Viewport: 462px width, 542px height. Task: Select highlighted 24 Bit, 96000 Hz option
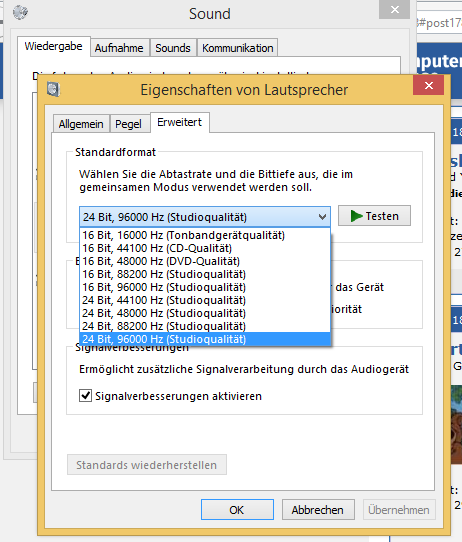point(205,339)
